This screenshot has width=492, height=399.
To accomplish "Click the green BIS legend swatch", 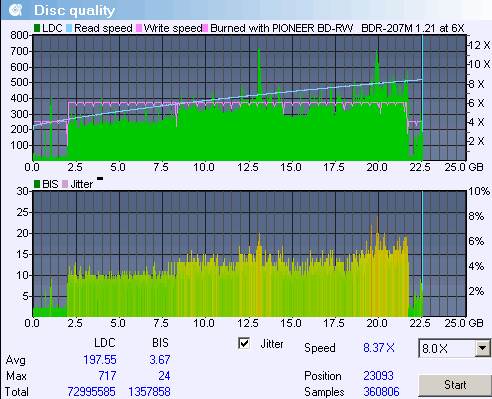I will click(37, 184).
